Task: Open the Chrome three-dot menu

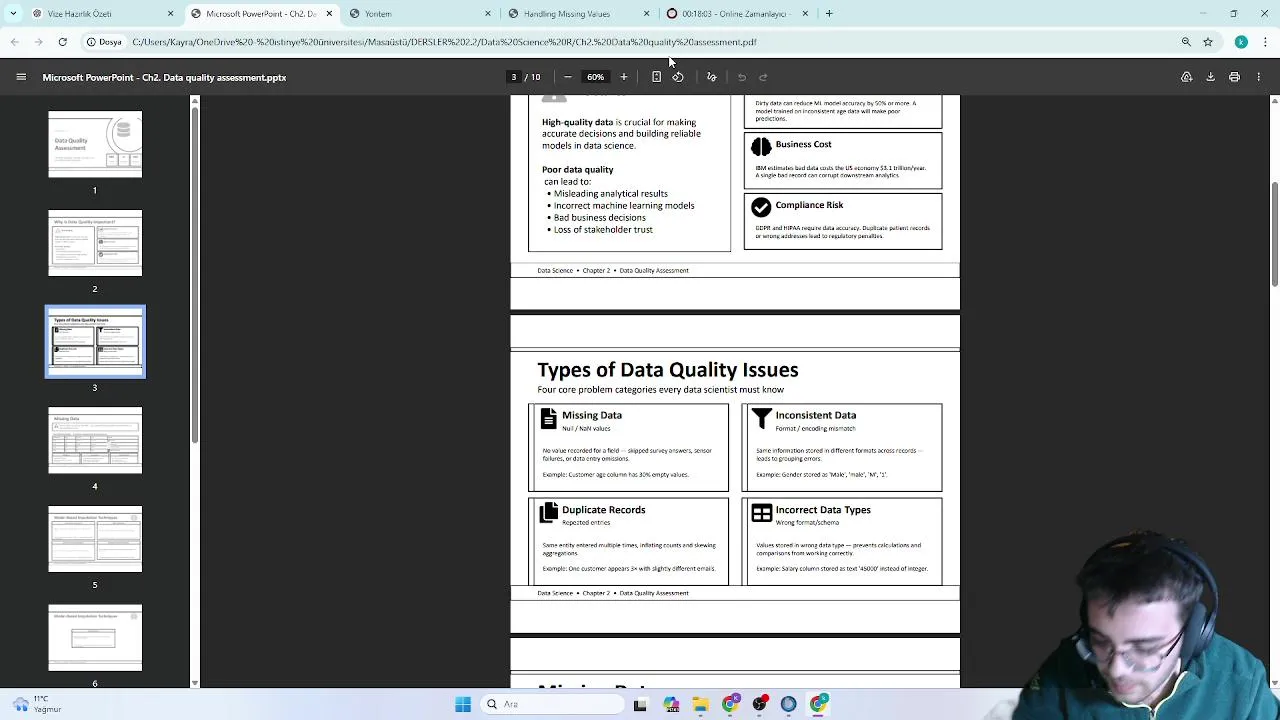Action: [1265, 42]
